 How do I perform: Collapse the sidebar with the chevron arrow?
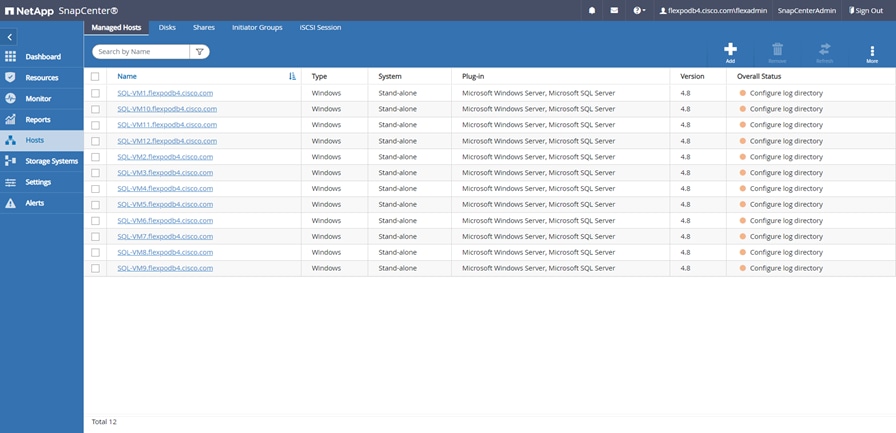pyautogui.click(x=10, y=37)
